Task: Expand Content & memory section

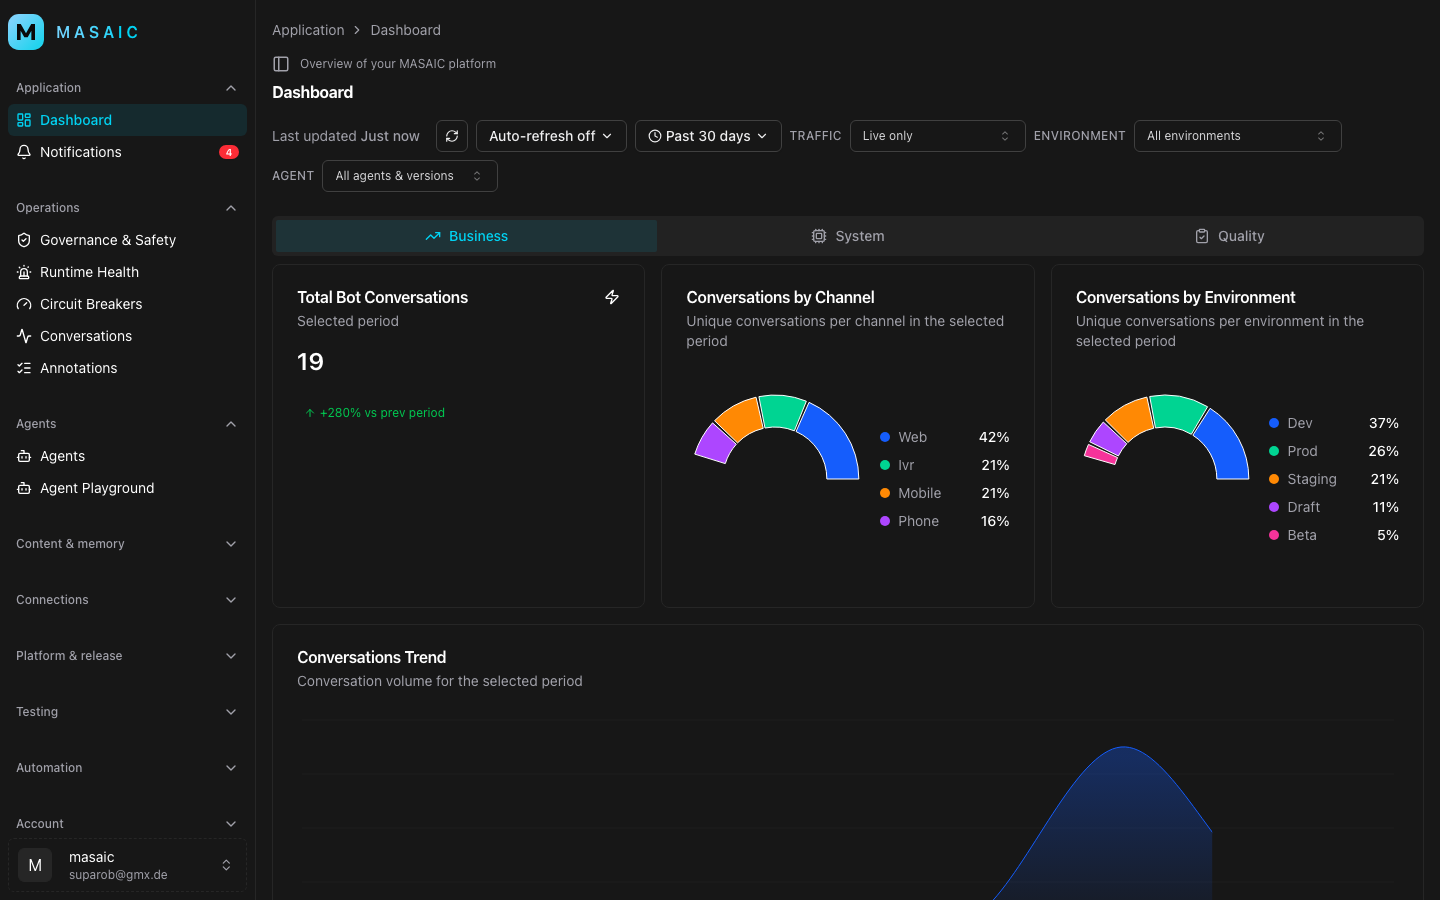Action: [127, 544]
